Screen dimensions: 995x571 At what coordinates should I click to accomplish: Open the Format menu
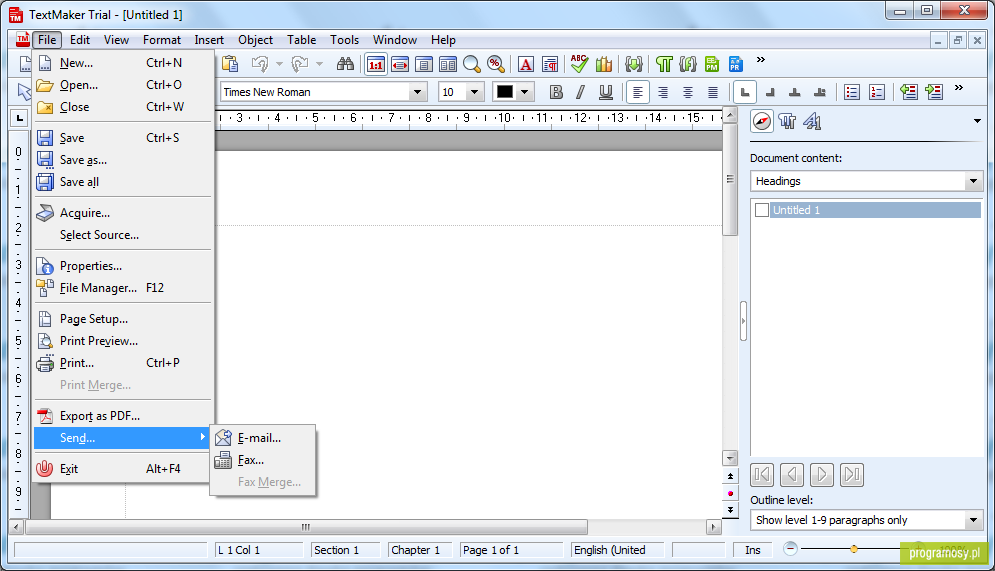[x=162, y=39]
